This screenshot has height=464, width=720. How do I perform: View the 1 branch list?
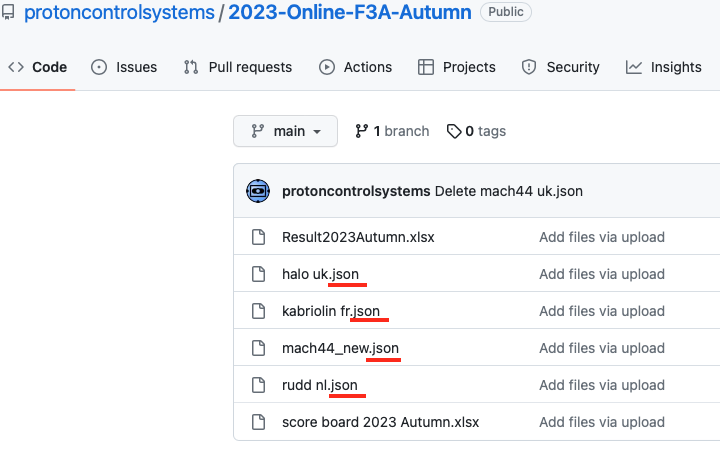pyautogui.click(x=392, y=131)
